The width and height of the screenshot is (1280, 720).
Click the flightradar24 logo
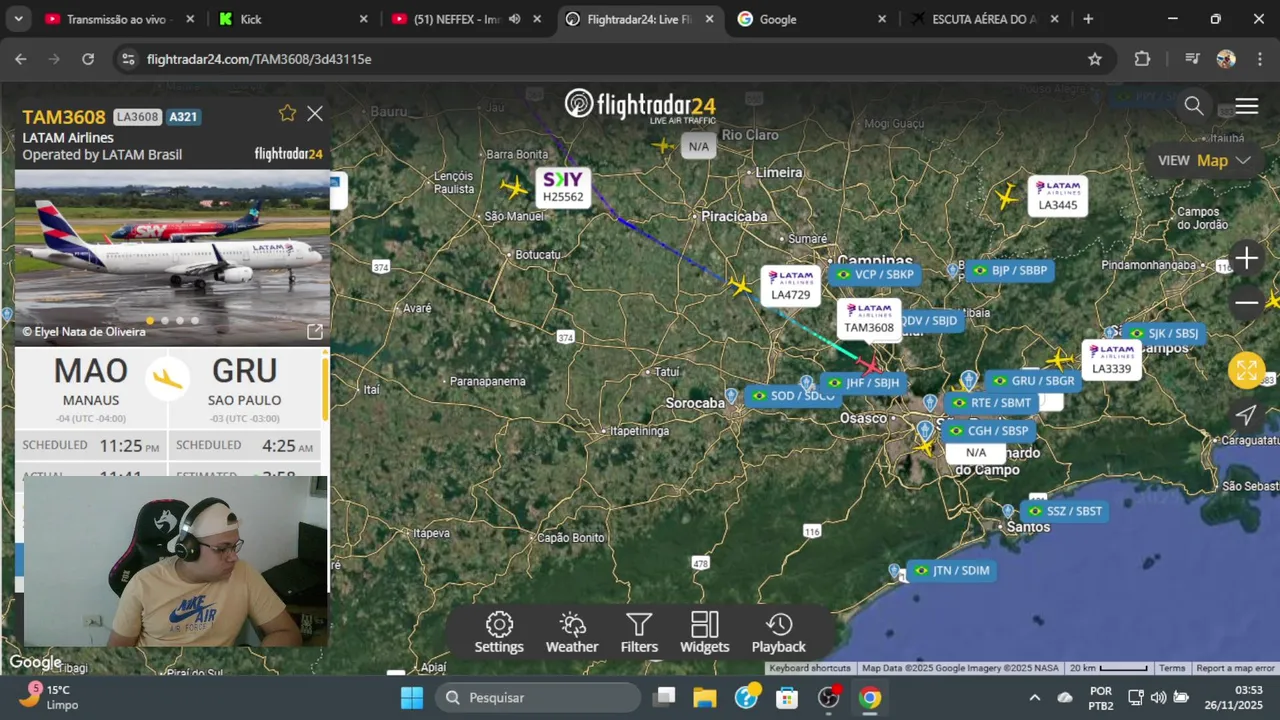(640, 105)
